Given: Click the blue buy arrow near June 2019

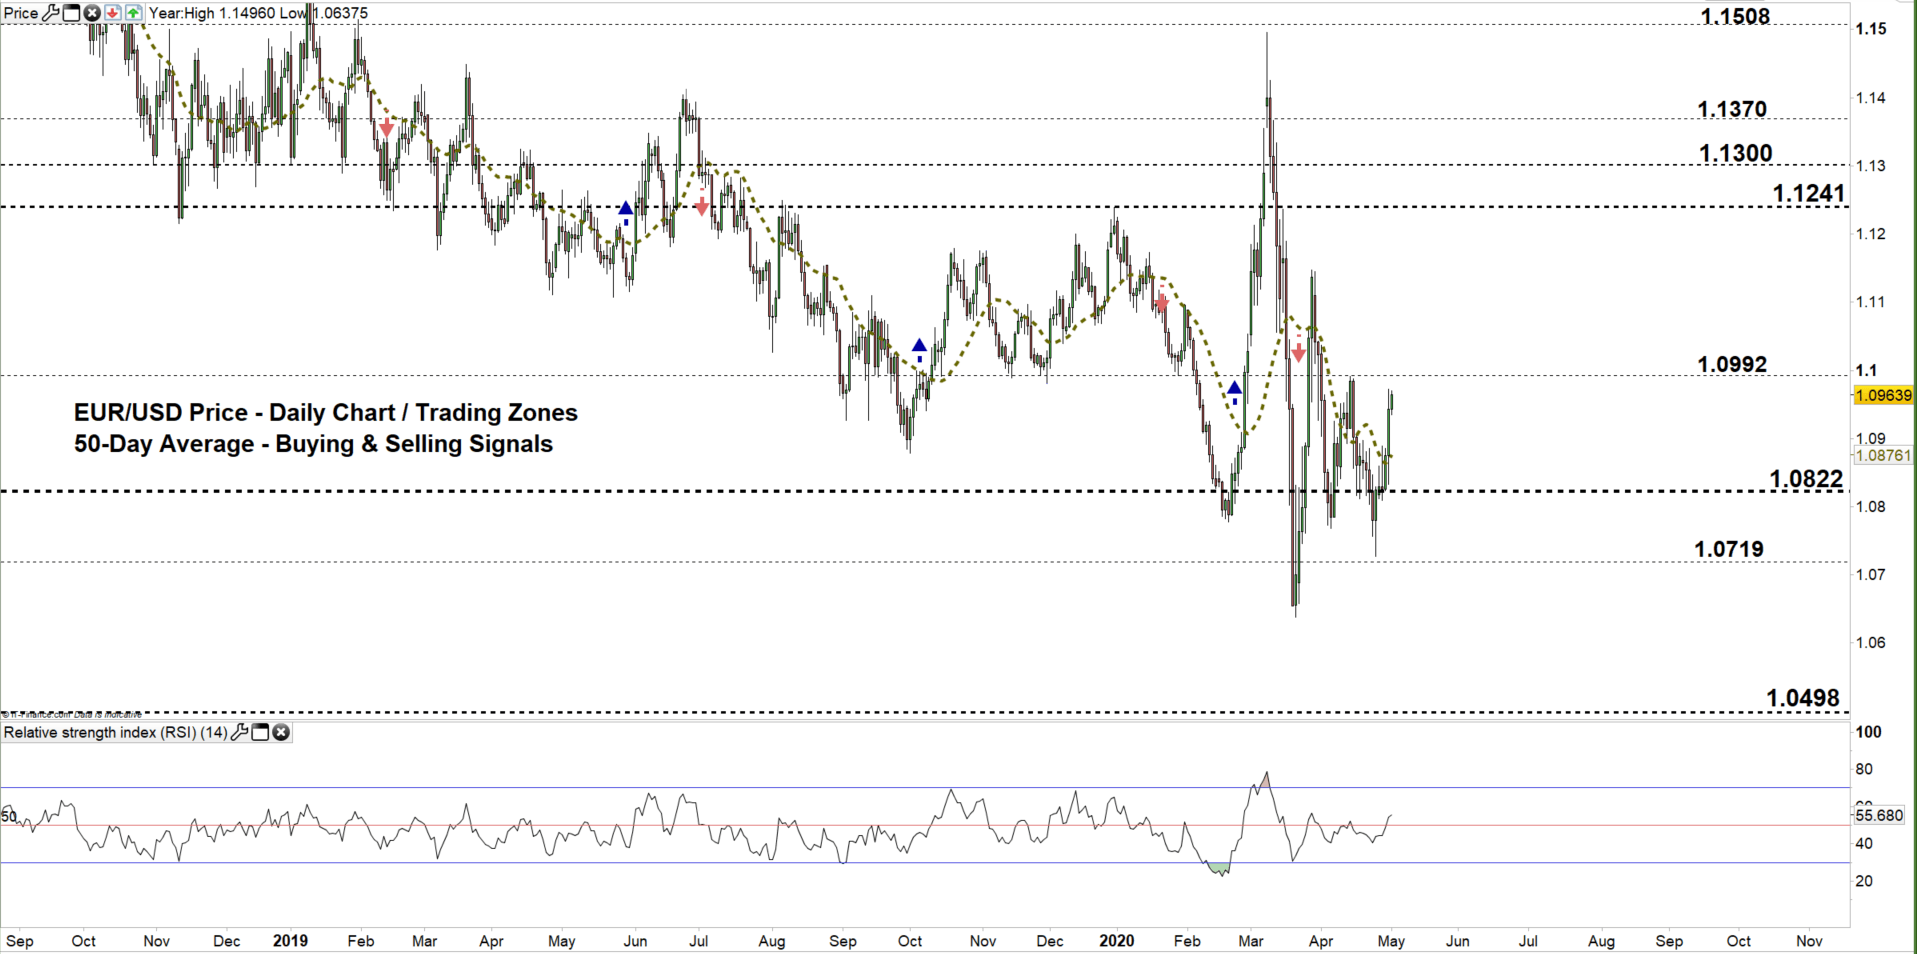Looking at the screenshot, I should click(626, 212).
